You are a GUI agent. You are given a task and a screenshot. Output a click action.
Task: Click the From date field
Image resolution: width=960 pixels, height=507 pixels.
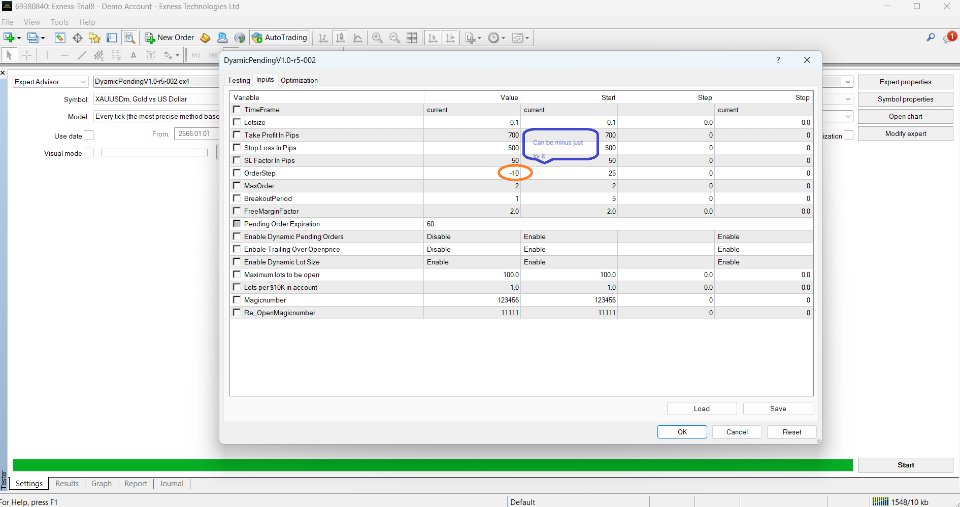click(x=197, y=133)
